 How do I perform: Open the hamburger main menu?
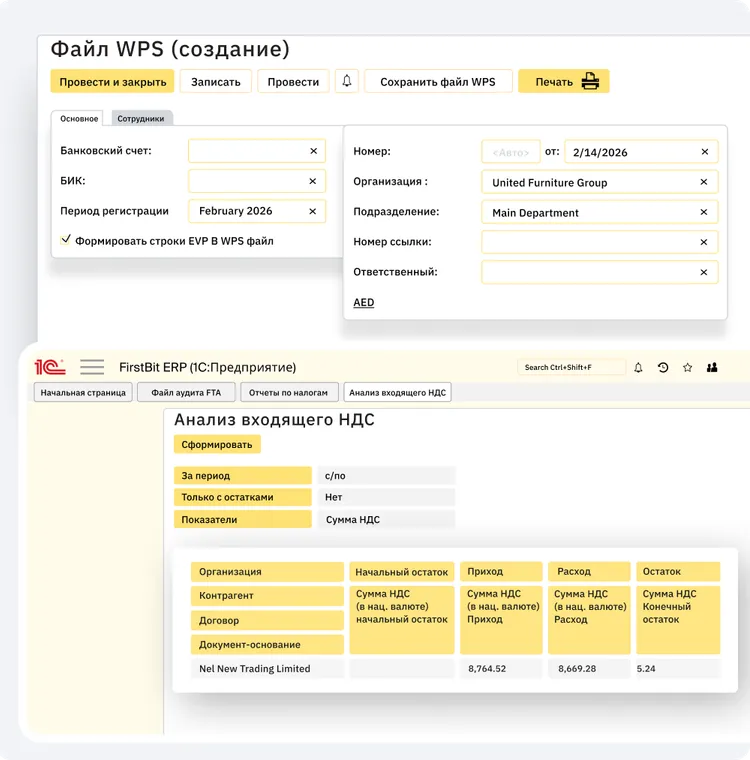[x=92, y=367]
